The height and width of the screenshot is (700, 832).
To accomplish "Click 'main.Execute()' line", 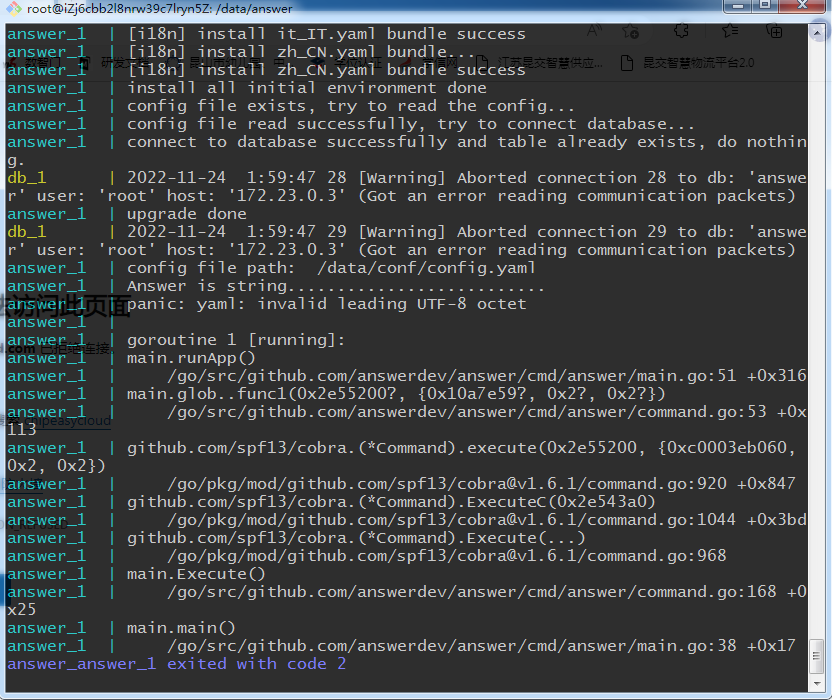I will [x=196, y=574].
